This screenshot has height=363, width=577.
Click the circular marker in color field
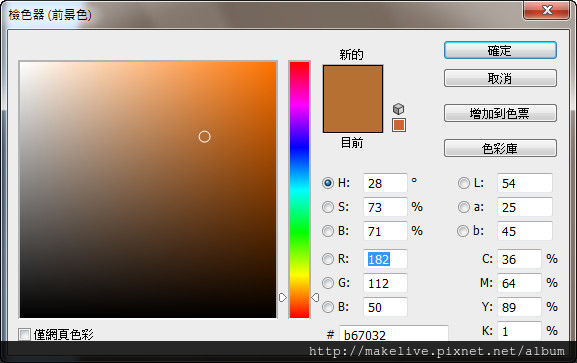click(204, 137)
